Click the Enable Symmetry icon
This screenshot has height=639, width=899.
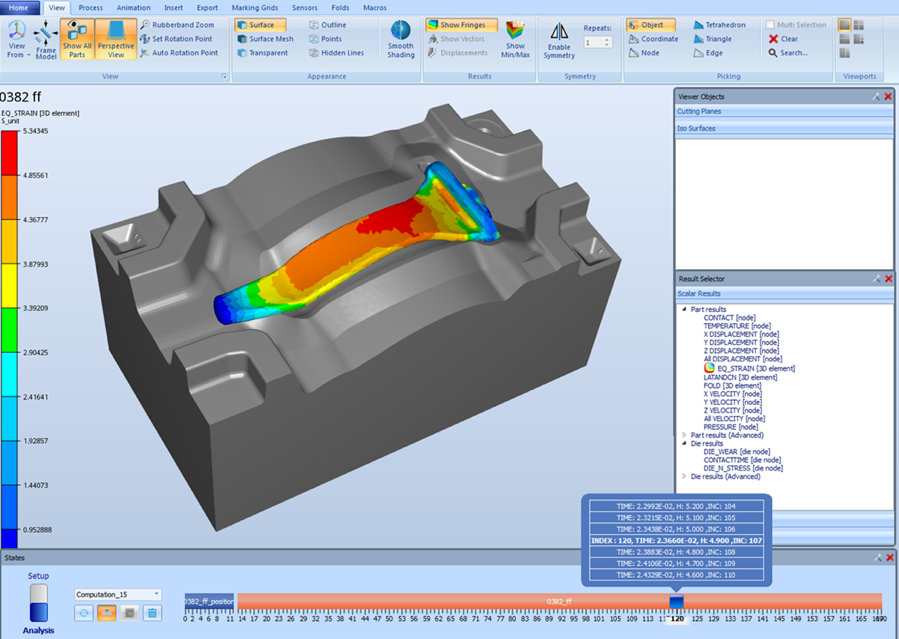coord(559,39)
